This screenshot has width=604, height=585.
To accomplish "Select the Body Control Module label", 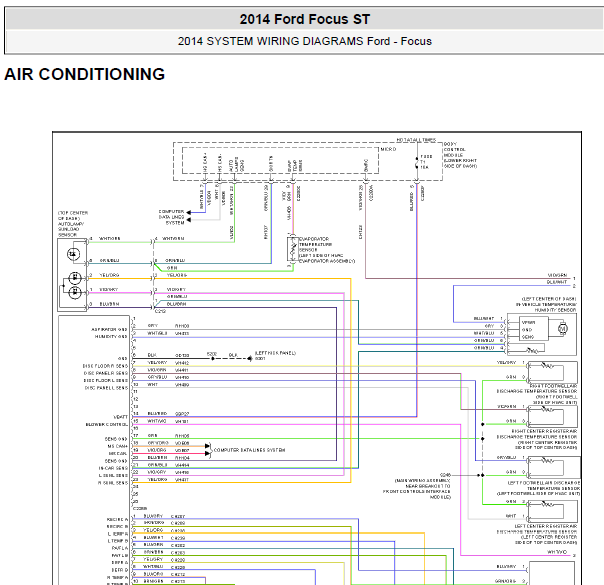I will pyautogui.click(x=460, y=155).
